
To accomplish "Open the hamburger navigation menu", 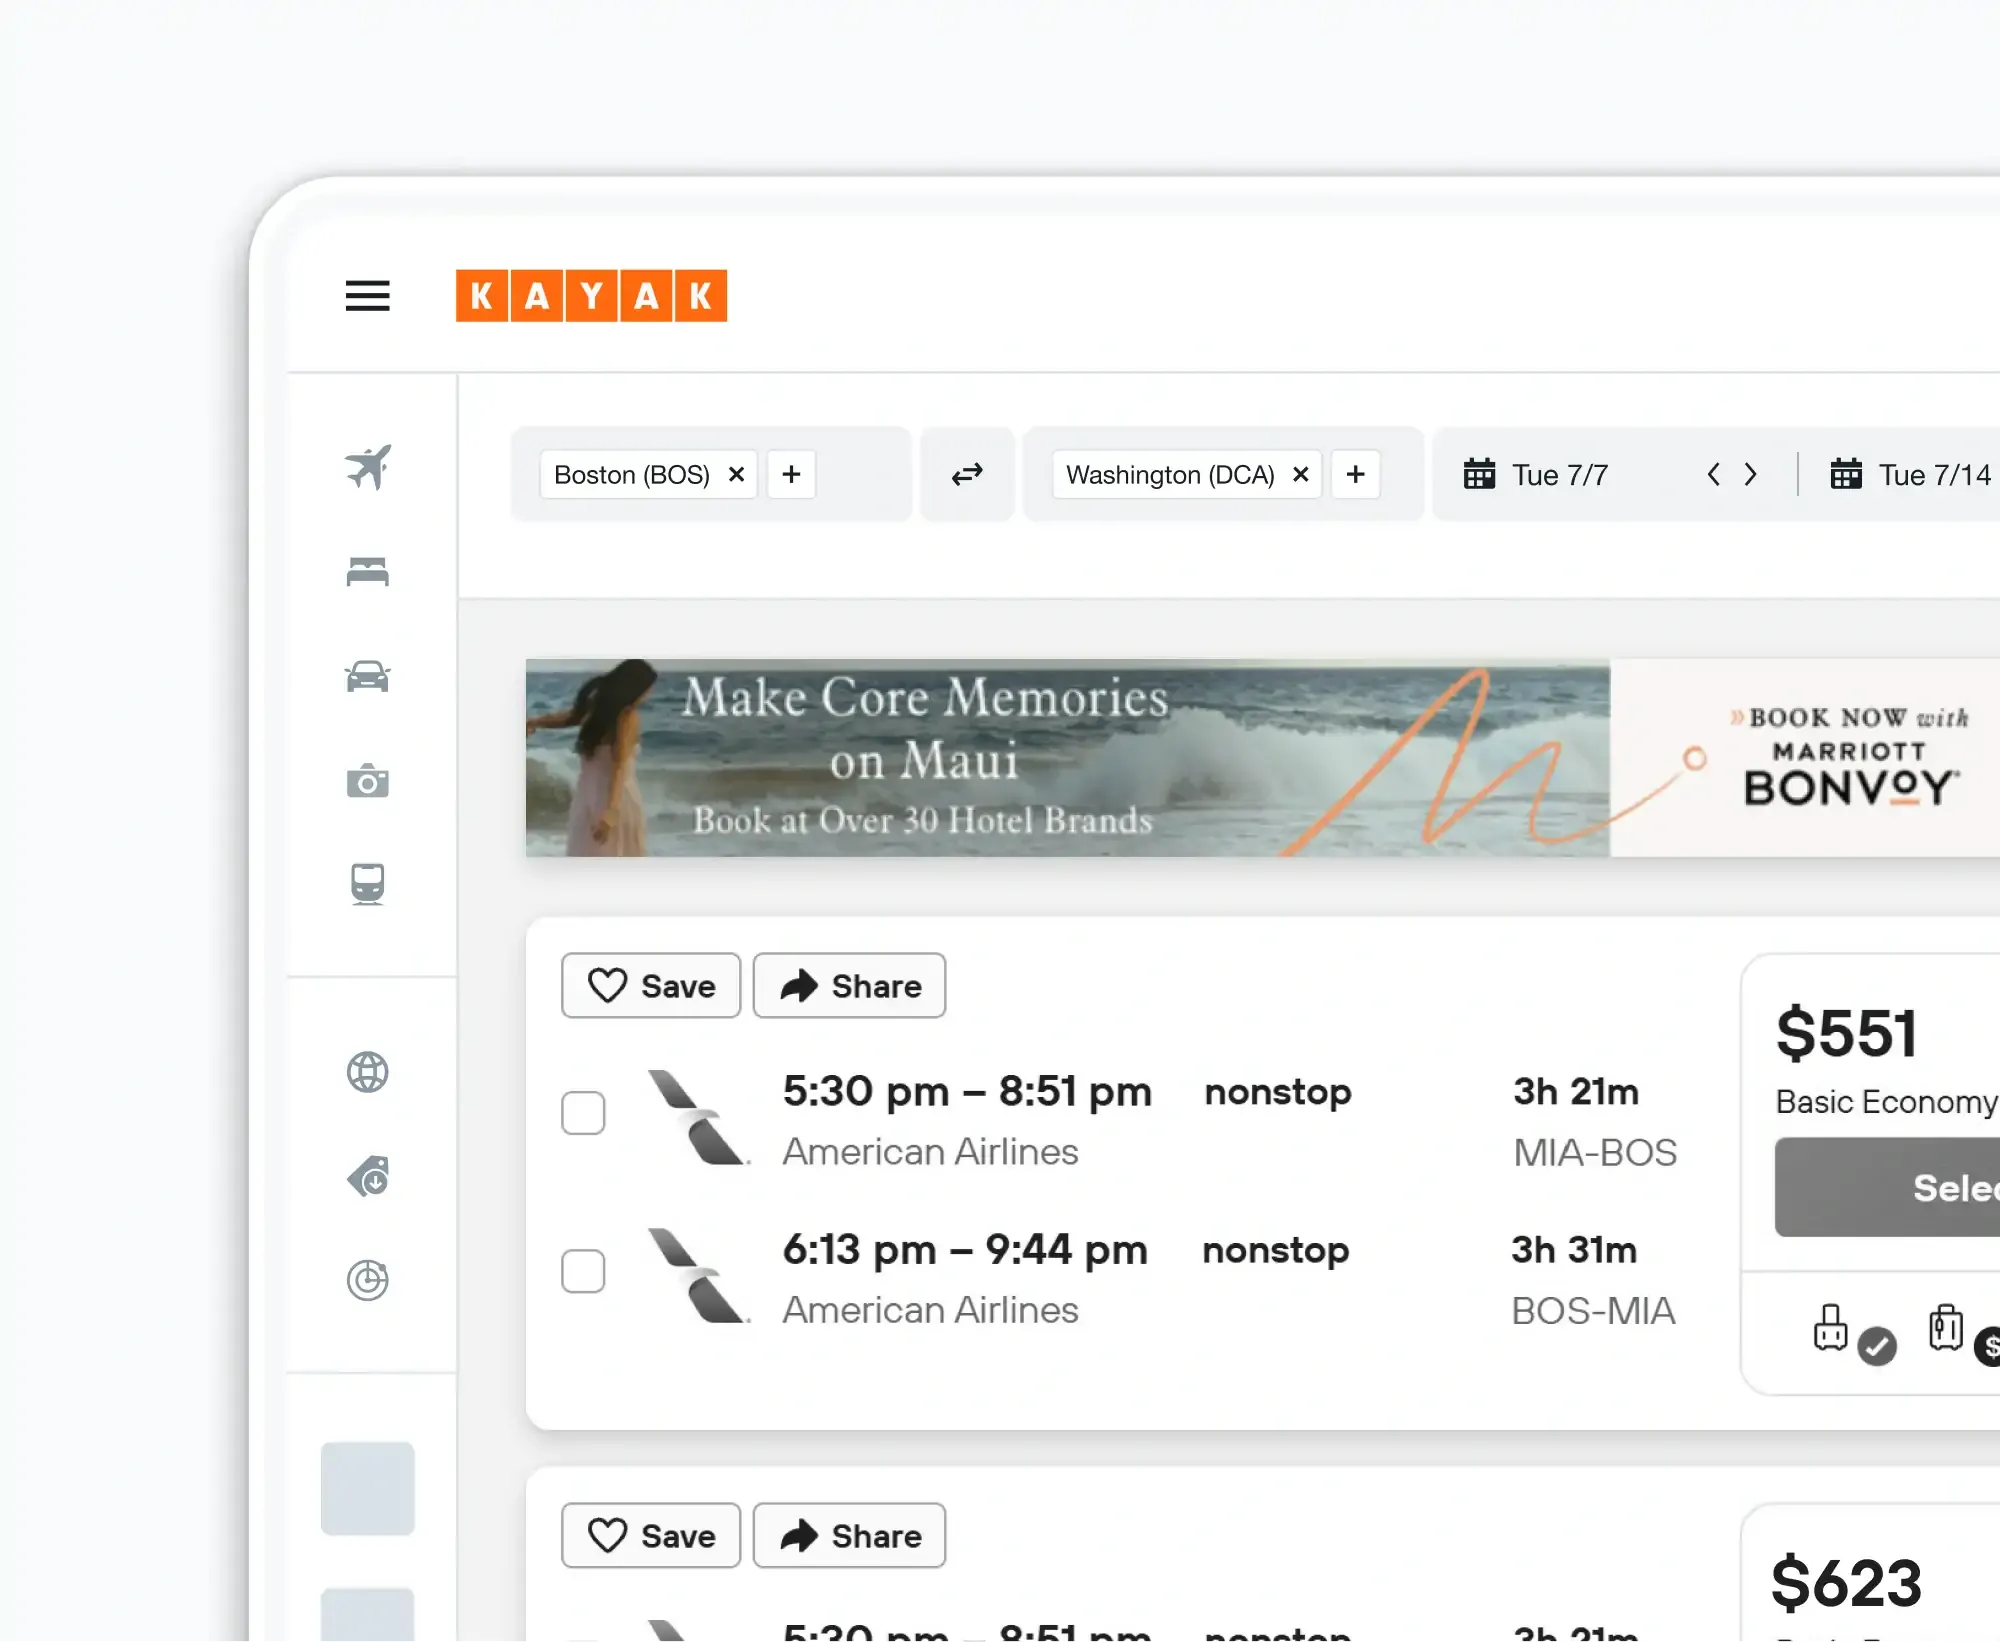I will tap(367, 296).
